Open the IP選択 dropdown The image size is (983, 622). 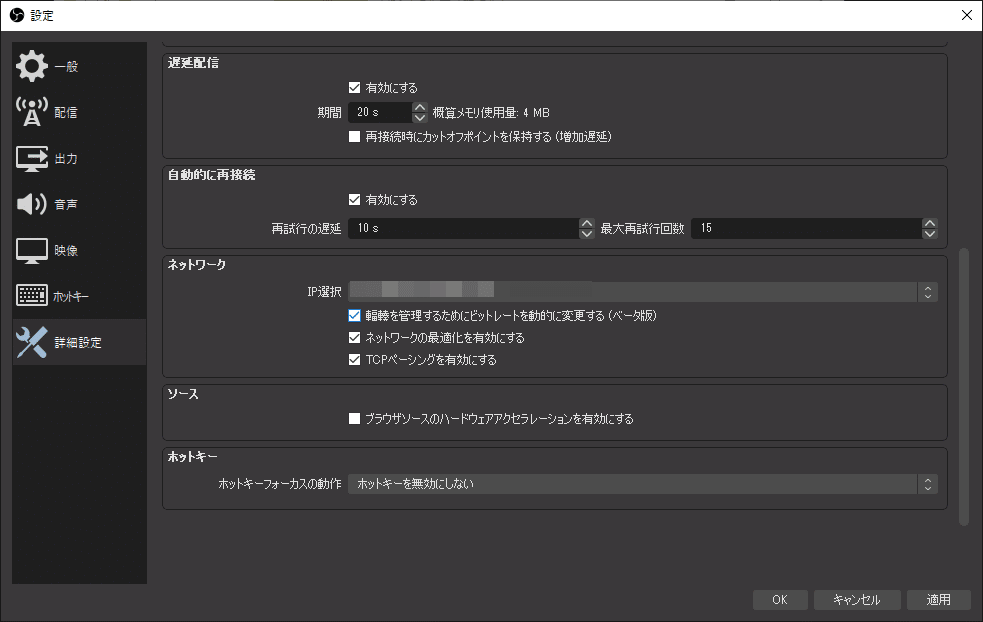tap(643, 292)
